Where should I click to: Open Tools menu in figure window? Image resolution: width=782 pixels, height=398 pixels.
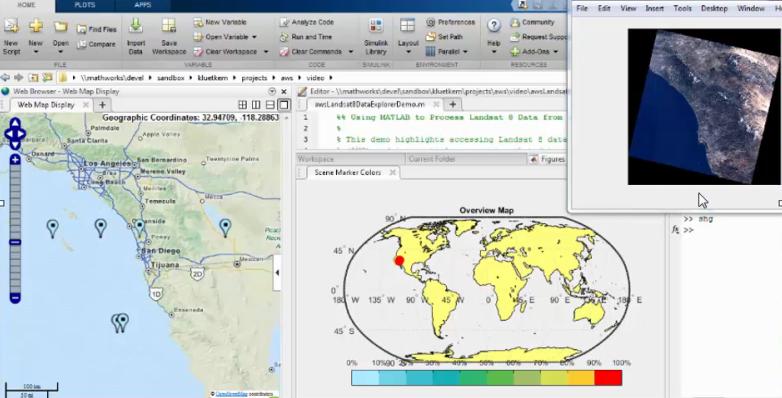(x=682, y=8)
